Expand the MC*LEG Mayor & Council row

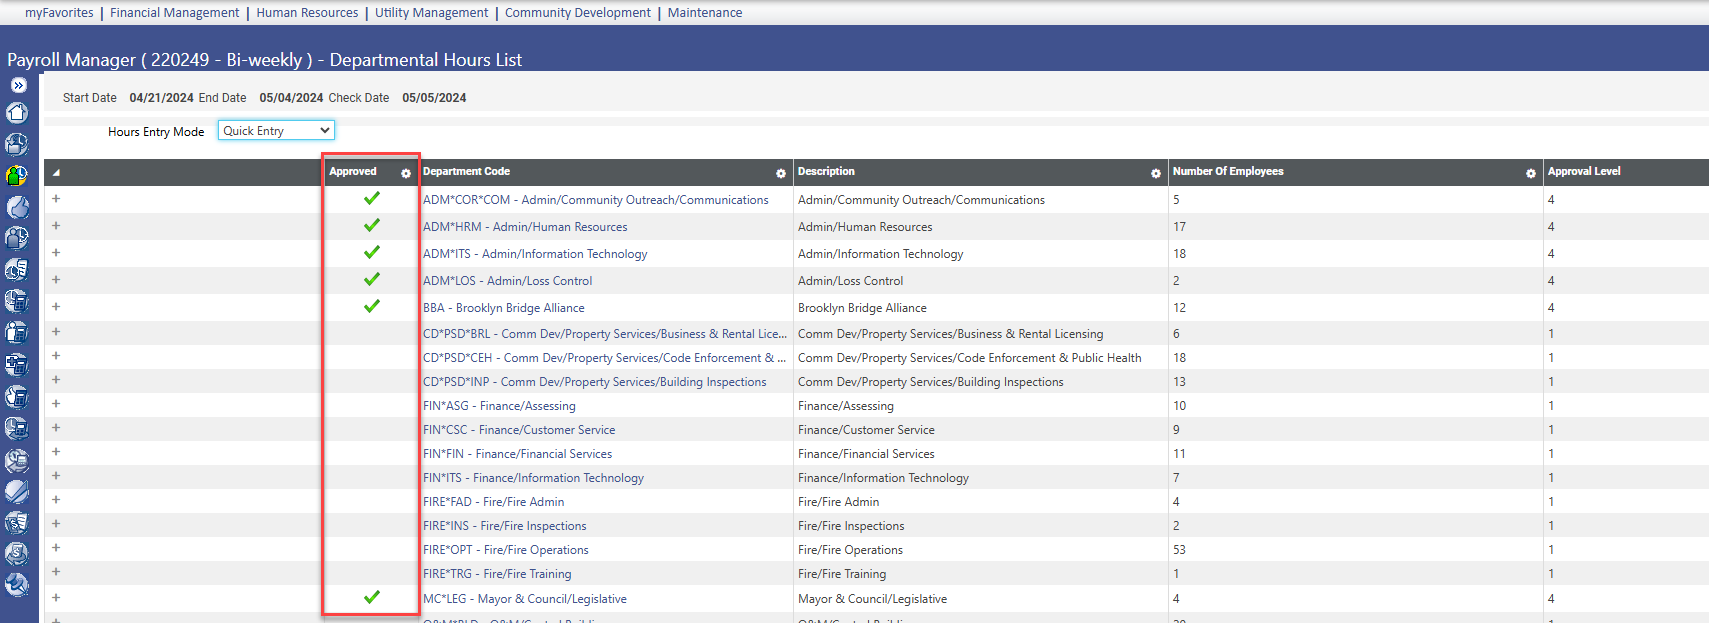56,598
